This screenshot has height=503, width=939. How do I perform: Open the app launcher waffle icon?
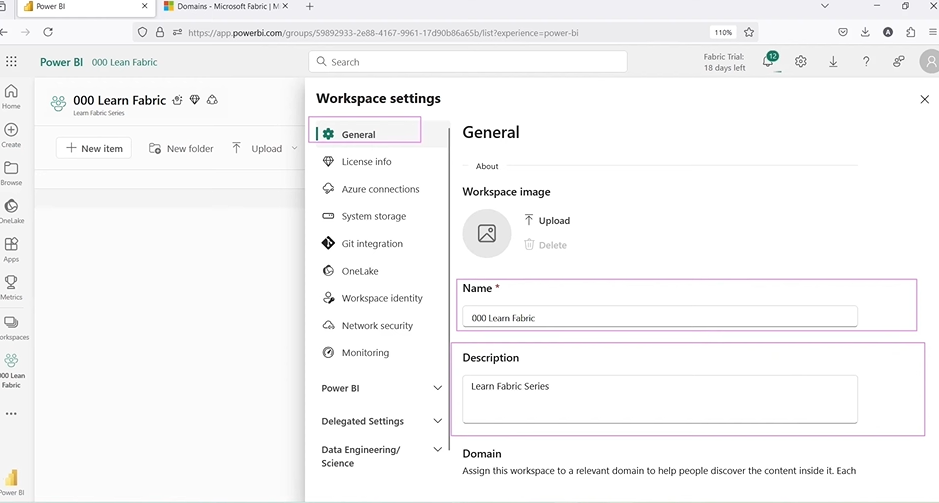point(11,61)
